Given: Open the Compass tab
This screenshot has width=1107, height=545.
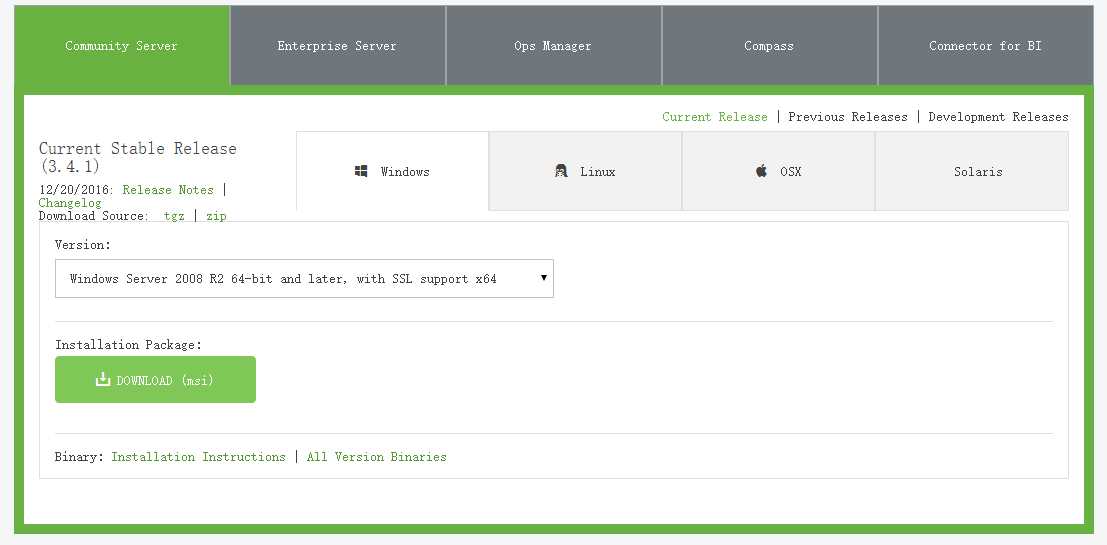Looking at the screenshot, I should point(770,46).
